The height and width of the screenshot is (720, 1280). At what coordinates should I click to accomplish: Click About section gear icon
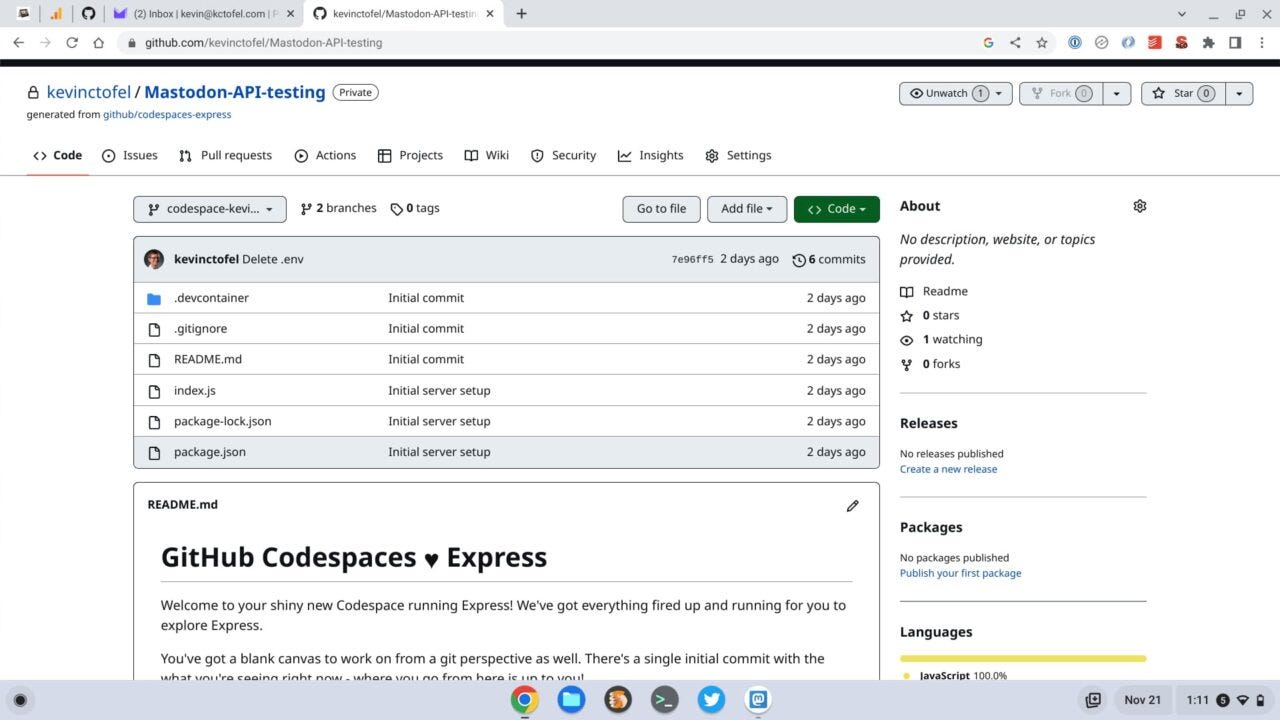pos(1139,206)
